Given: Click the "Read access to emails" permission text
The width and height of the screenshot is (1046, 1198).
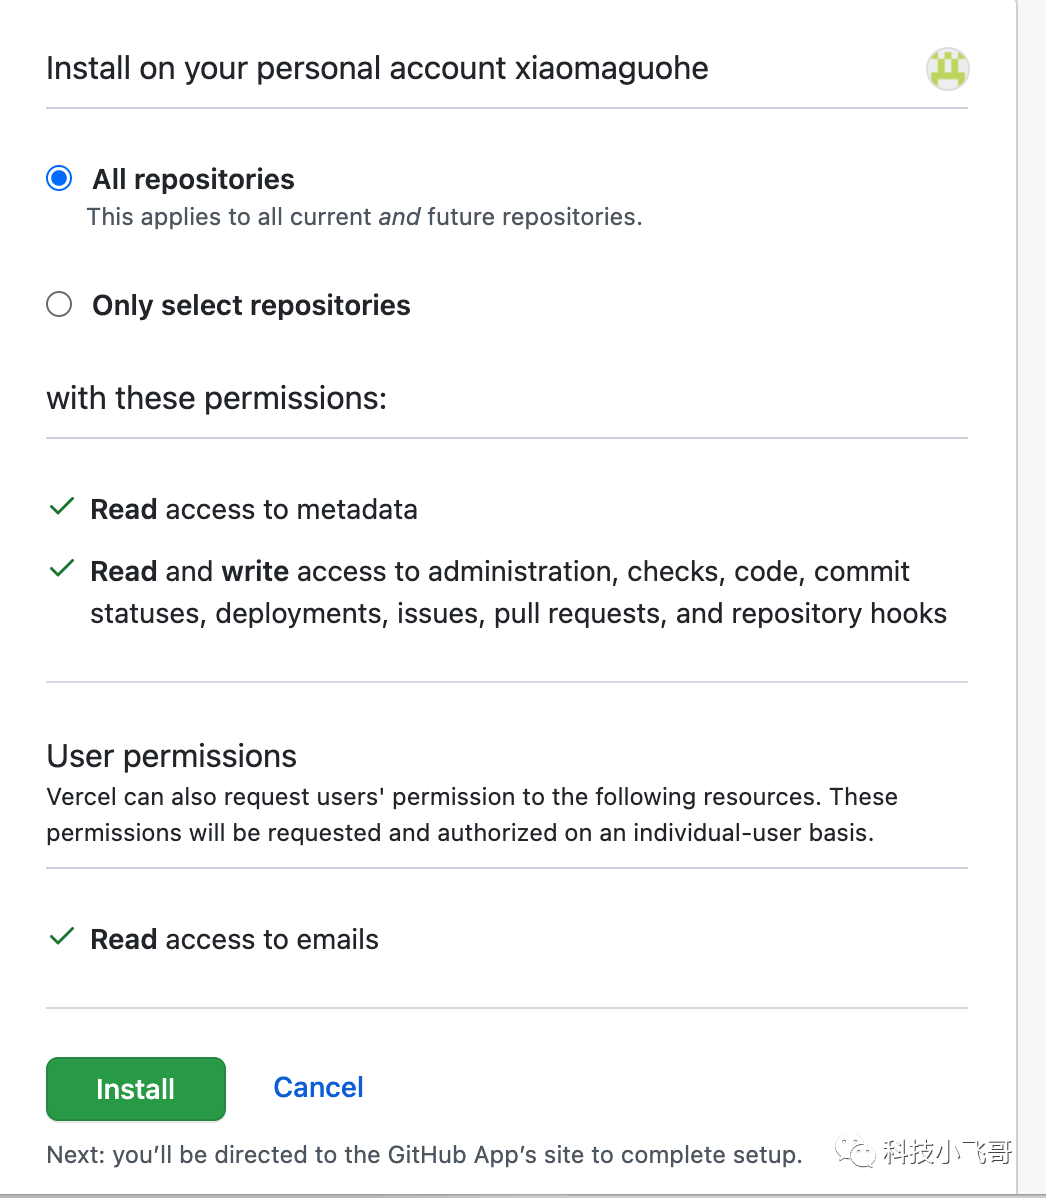Looking at the screenshot, I should click(234, 940).
